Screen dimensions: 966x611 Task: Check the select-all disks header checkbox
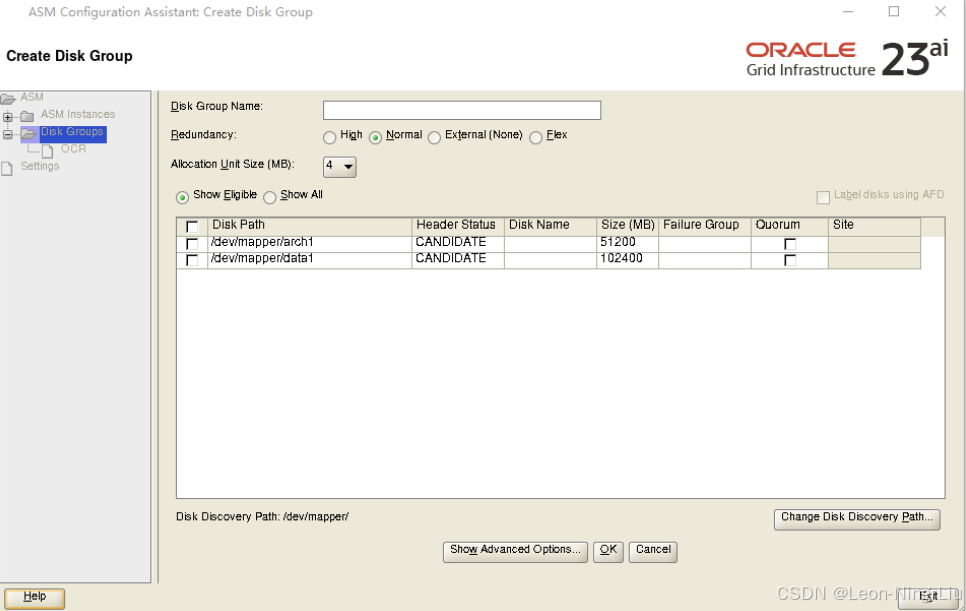tap(192, 227)
